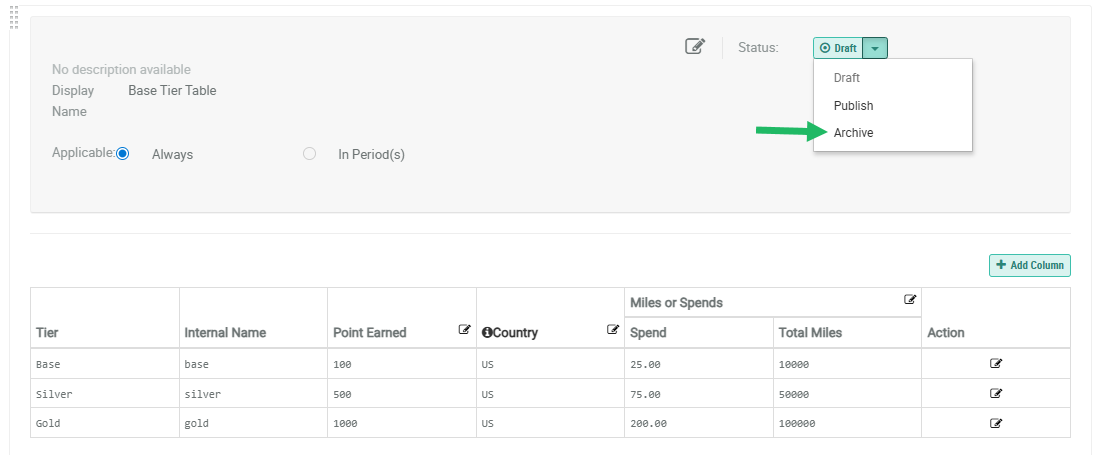The height and width of the screenshot is (455, 1099).
Task: Click the Silver row Point Earned cell
Action: [x=343, y=394]
